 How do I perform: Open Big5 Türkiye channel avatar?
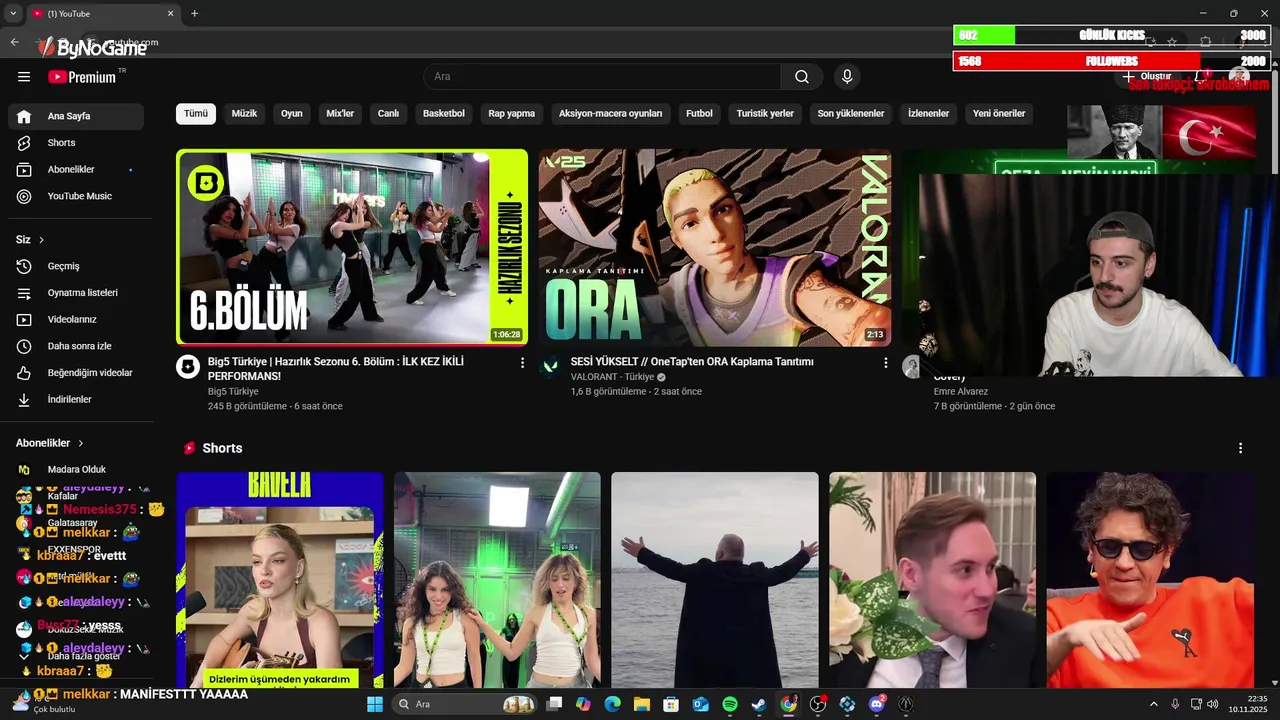point(188,366)
